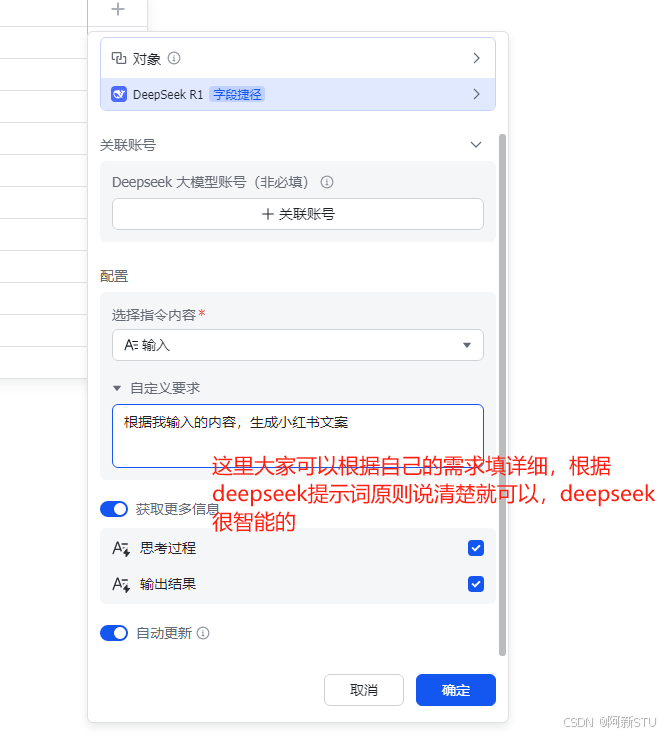
Task: Select the DeepSeek R1 字段捷径 row
Action: (x=298, y=94)
